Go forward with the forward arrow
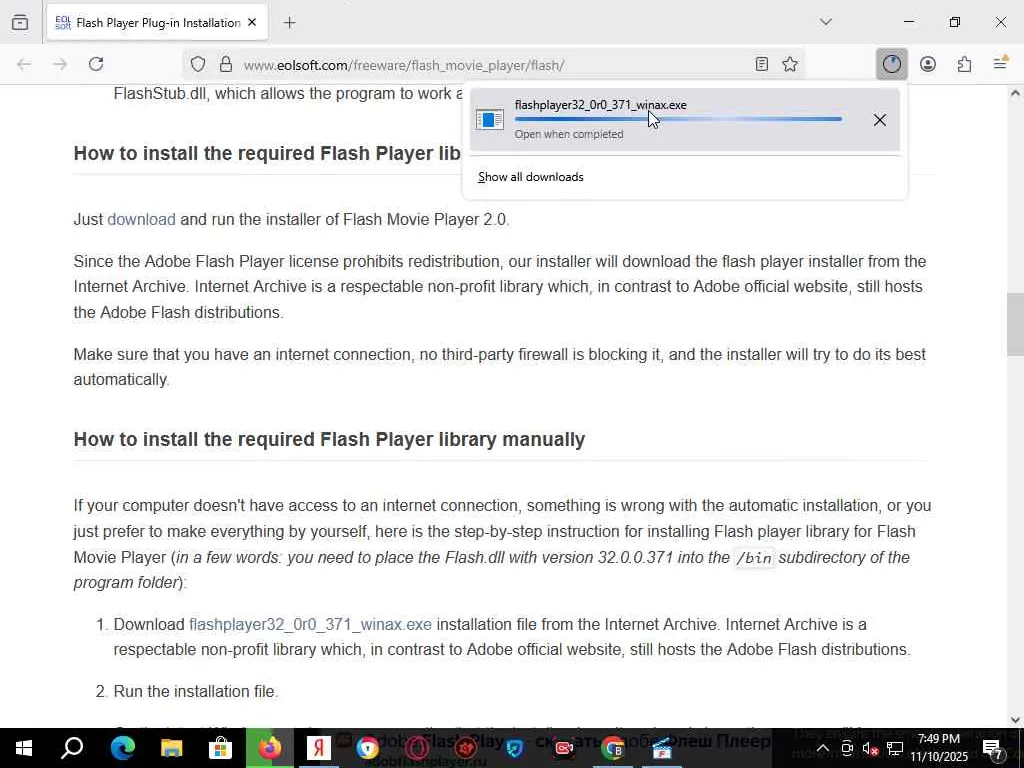Screen dimensions: 1024x768 point(60,64)
